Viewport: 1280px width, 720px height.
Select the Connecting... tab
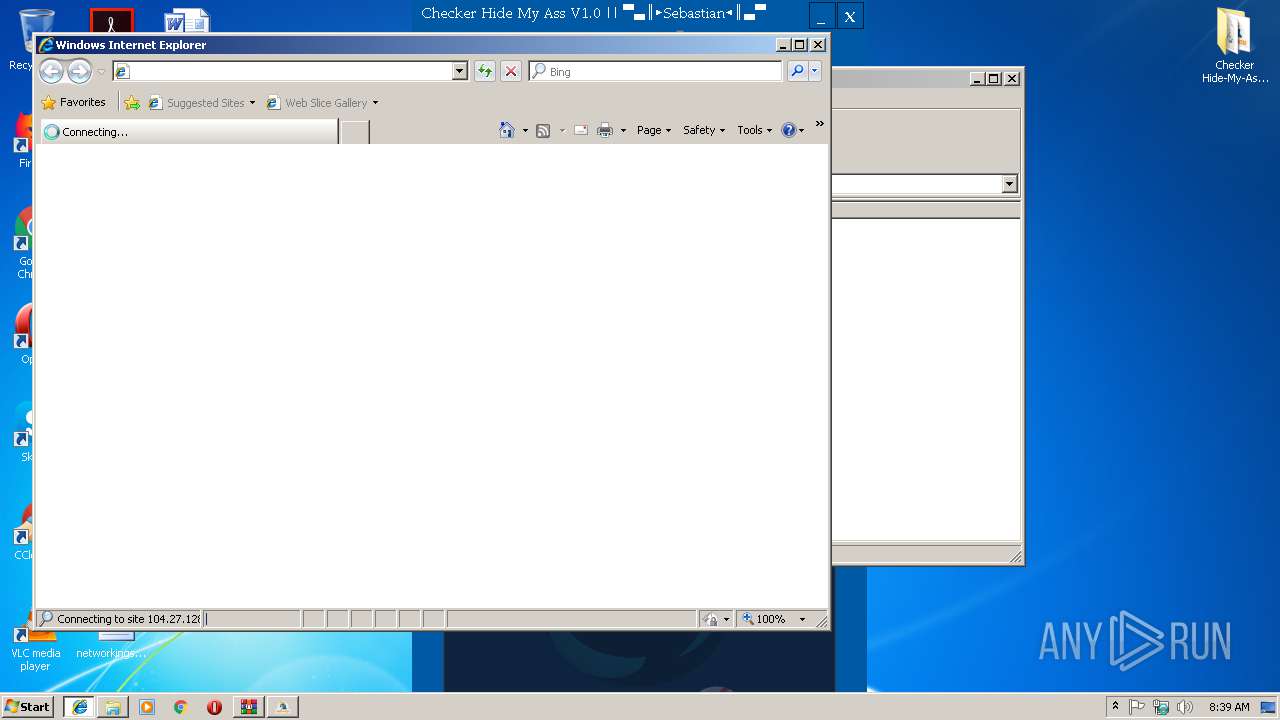[x=188, y=131]
